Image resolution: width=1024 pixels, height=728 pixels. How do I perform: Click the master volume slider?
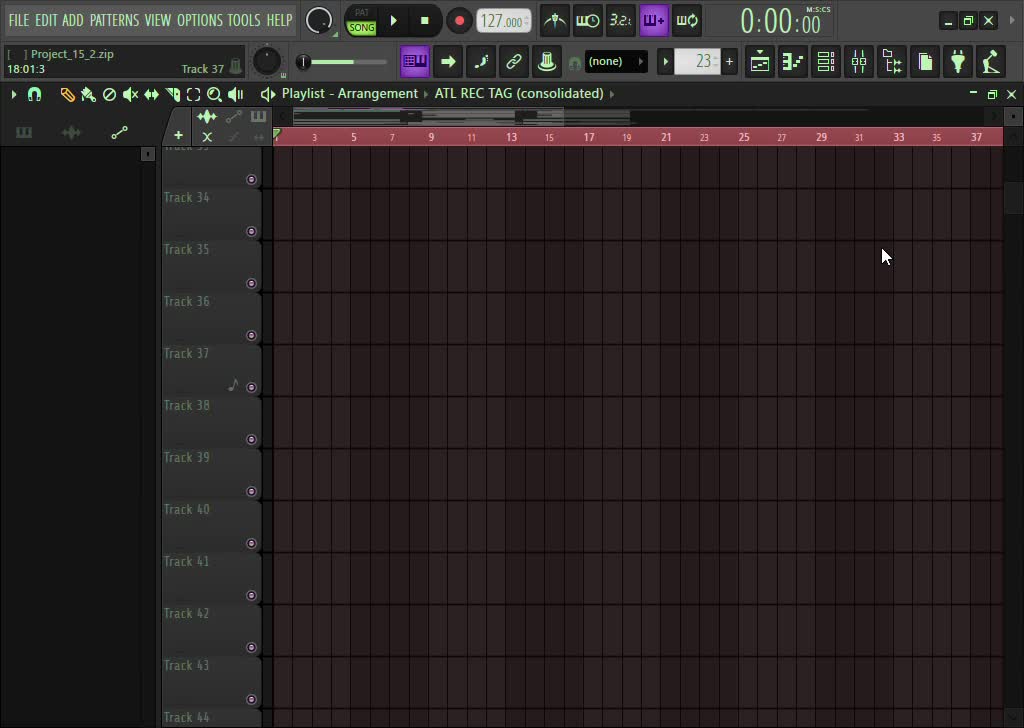342,62
